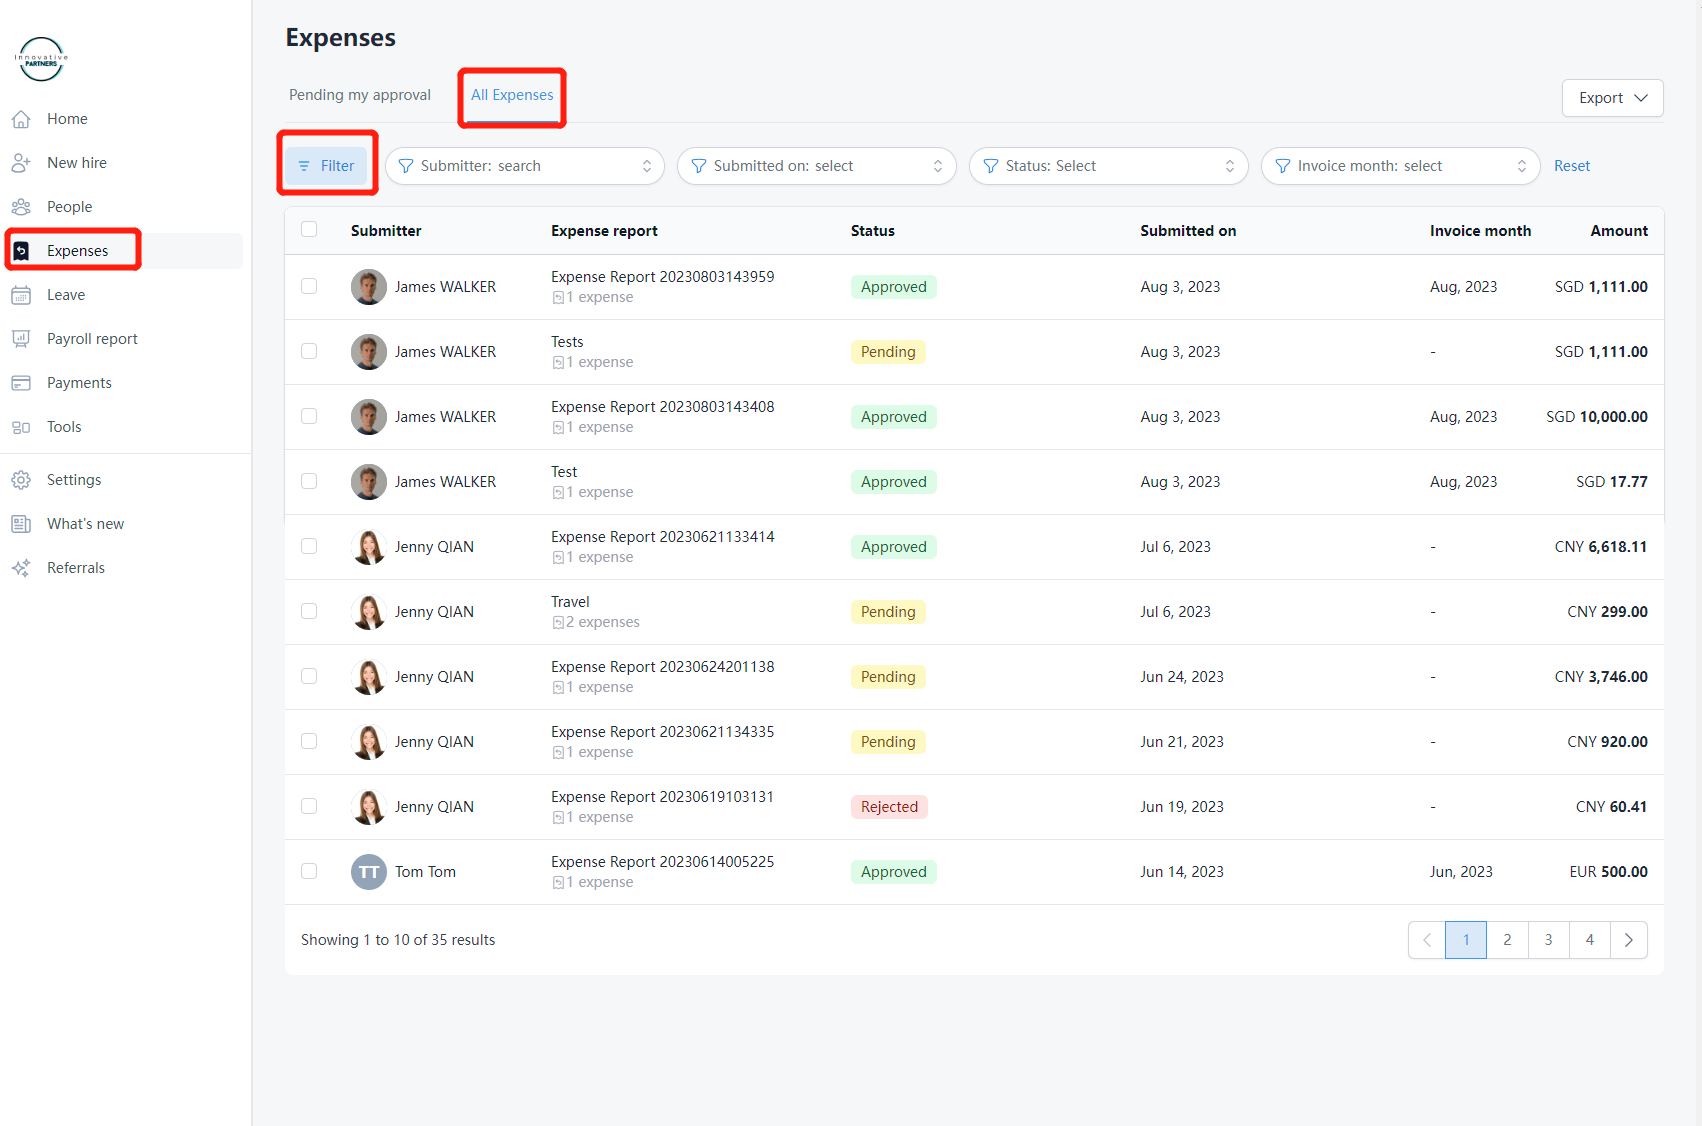The width and height of the screenshot is (1702, 1126).
Task: Open Settings via the gear icon
Action: [21, 480]
